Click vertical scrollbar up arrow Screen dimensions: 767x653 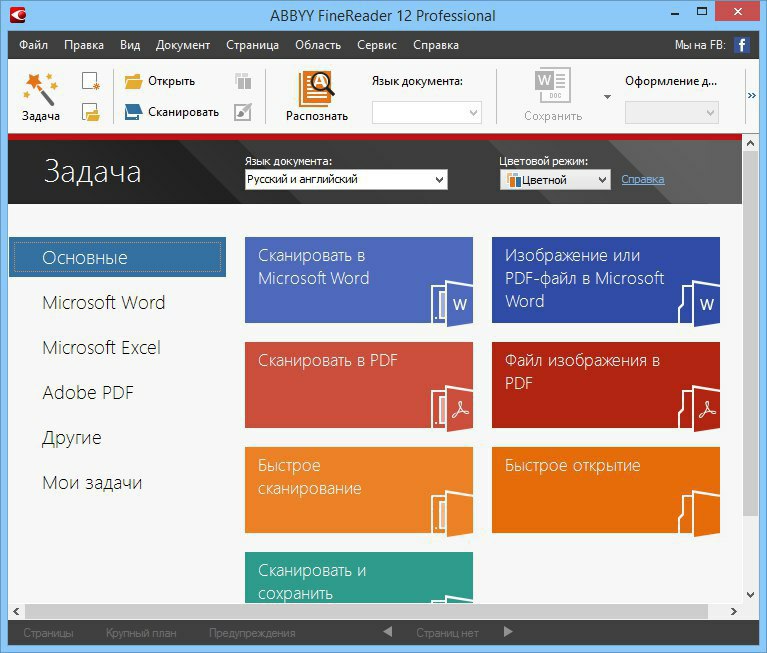pyautogui.click(x=750, y=143)
